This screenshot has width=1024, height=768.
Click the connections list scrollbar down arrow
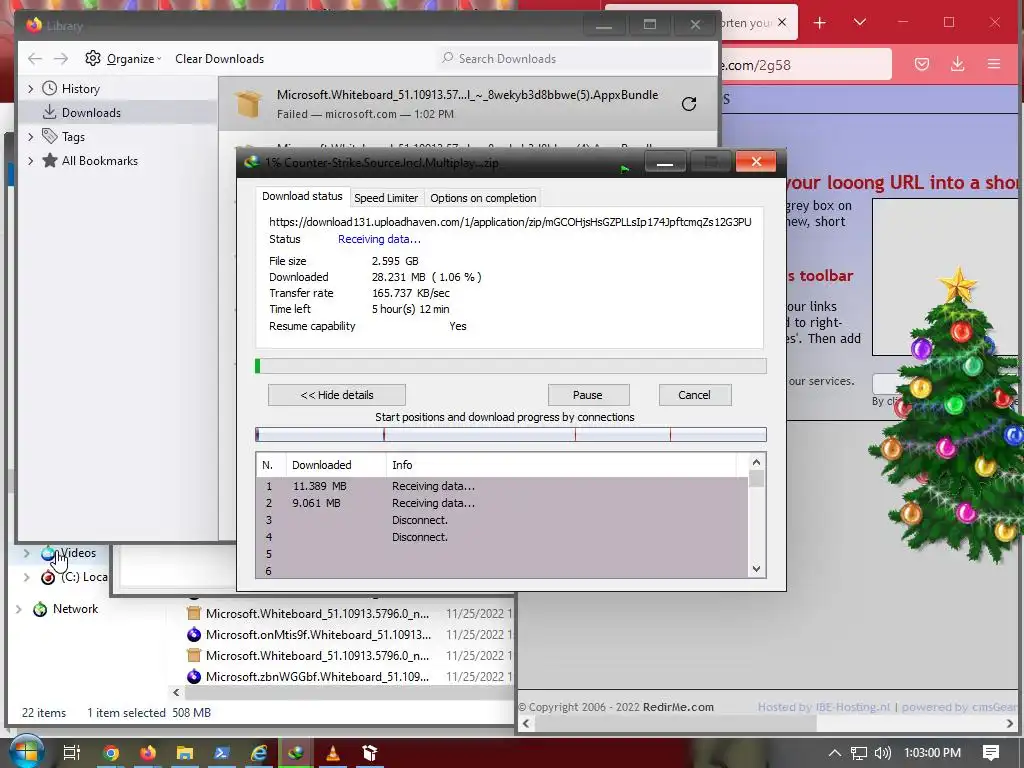(x=756, y=569)
